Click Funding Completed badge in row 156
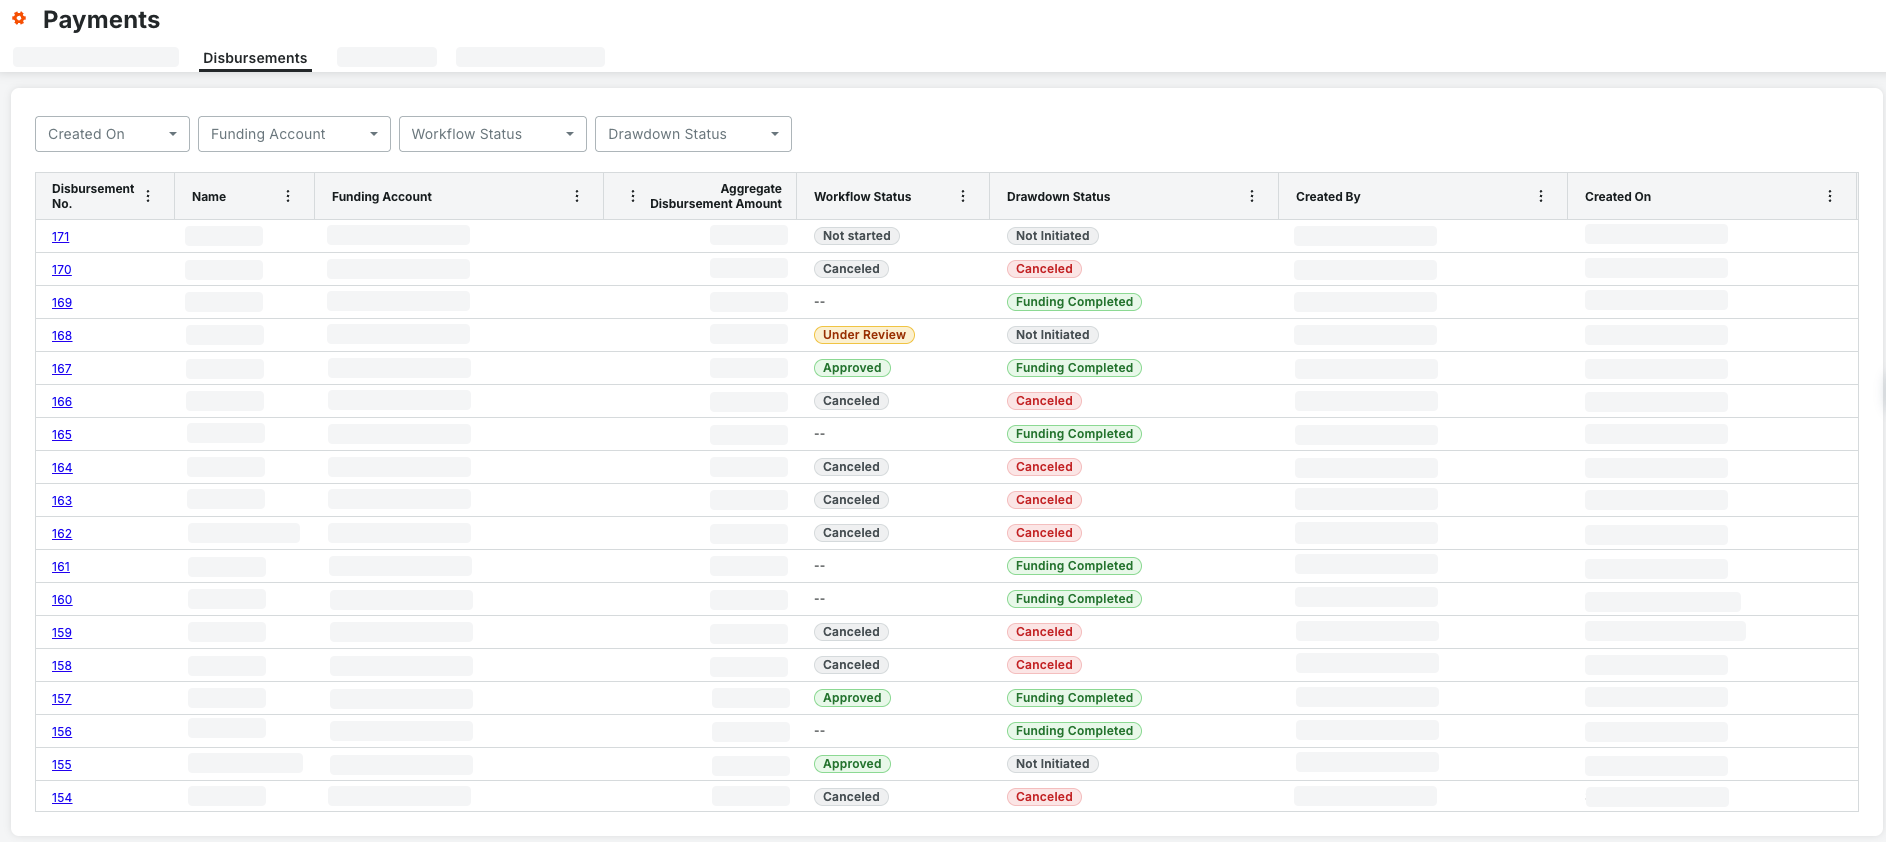Screen dimensions: 1886x842 (1074, 731)
